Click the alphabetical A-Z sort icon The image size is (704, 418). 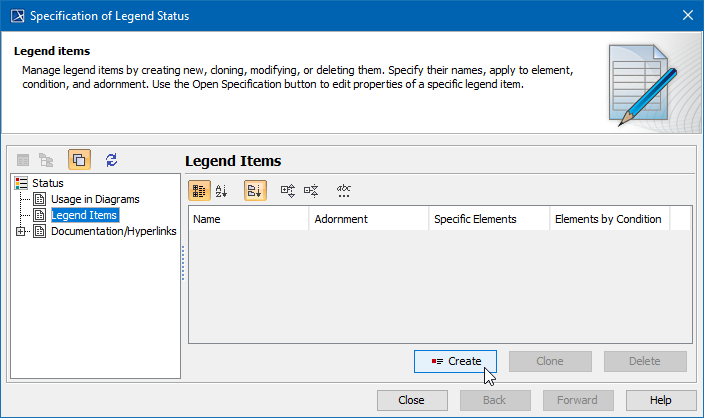click(x=221, y=191)
